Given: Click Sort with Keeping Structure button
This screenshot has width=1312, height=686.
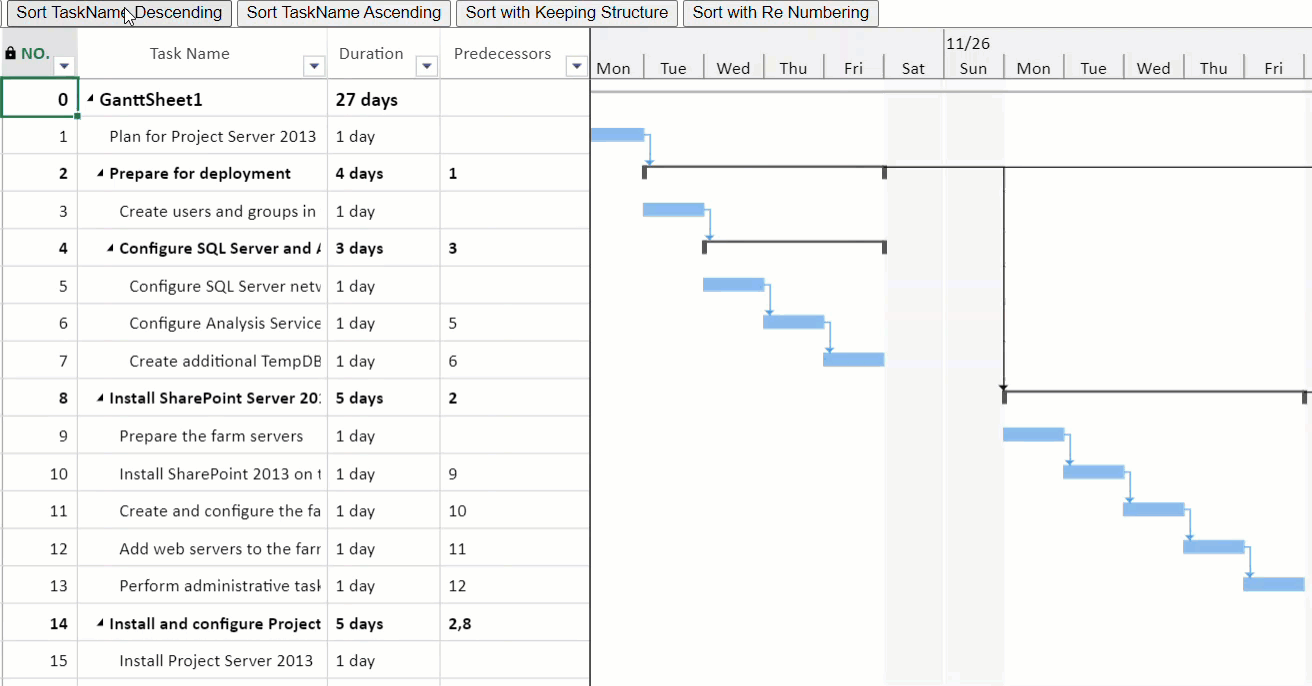Looking at the screenshot, I should point(567,13).
